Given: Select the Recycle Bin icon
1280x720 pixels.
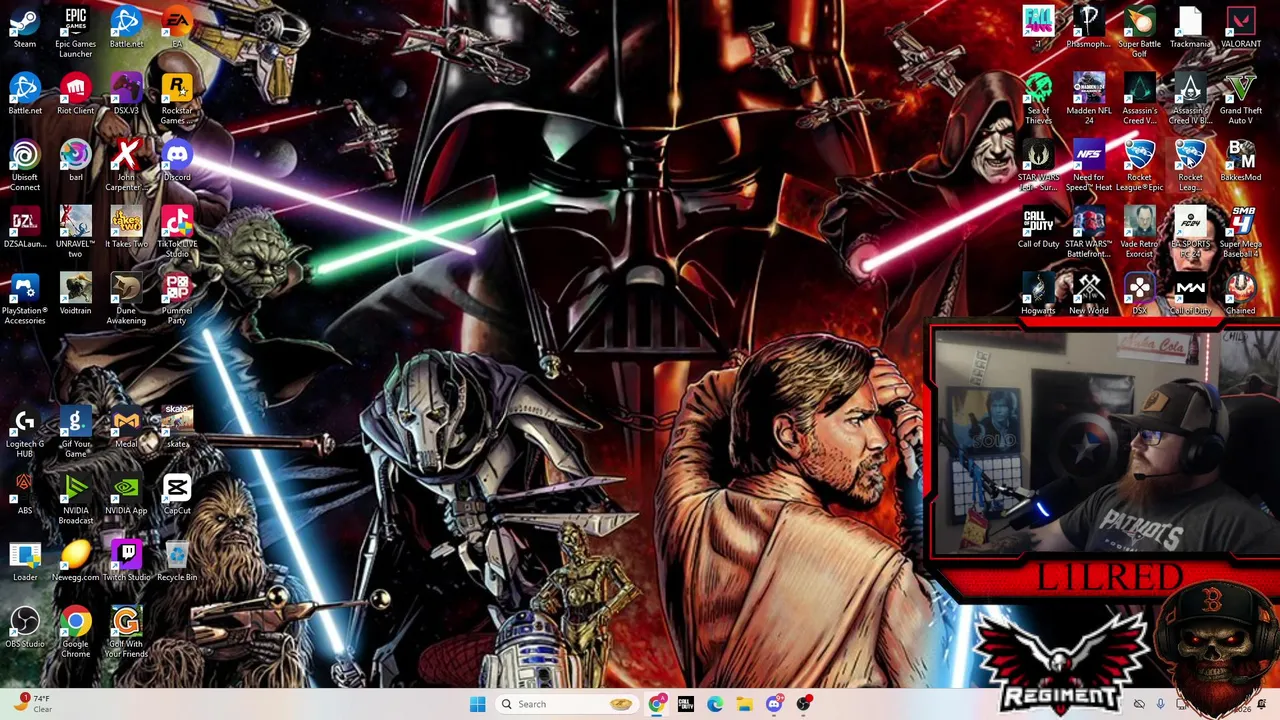Looking at the screenshot, I should [x=177, y=561].
